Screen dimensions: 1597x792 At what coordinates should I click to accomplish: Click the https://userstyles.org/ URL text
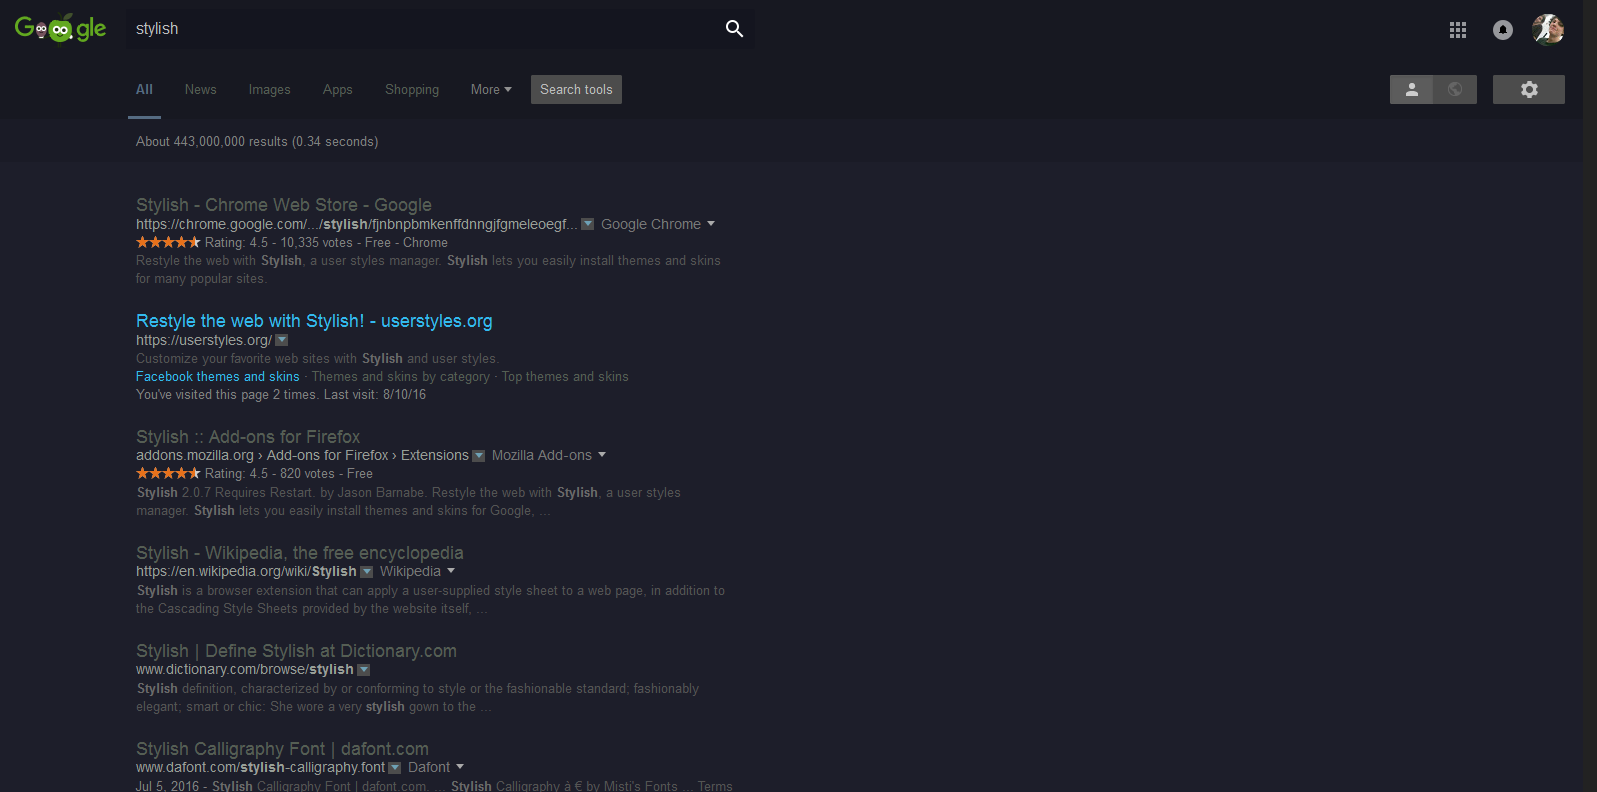(204, 340)
